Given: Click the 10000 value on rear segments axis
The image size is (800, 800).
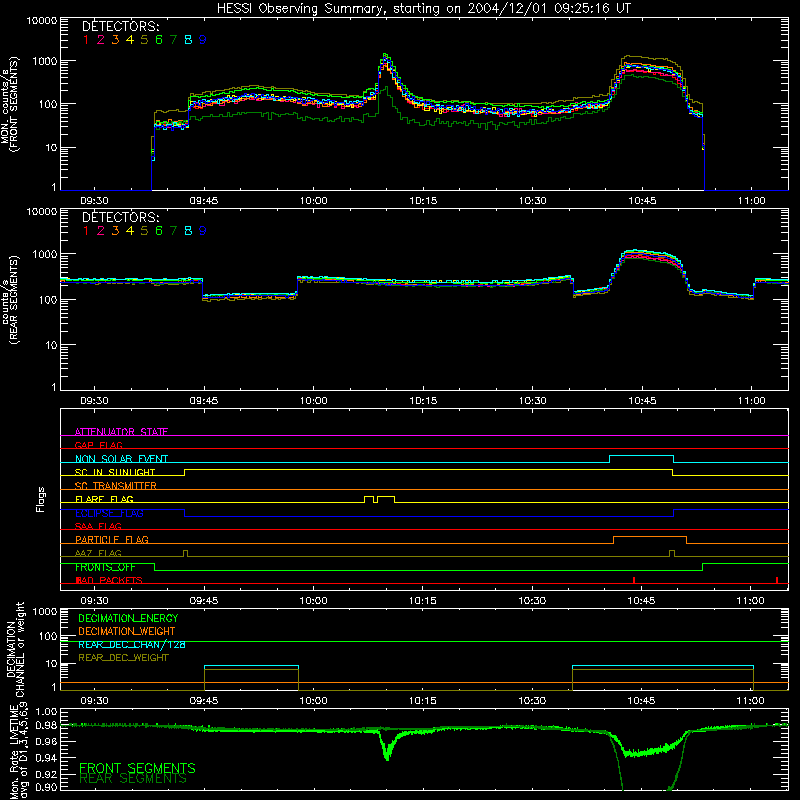Looking at the screenshot, I should point(42,212).
